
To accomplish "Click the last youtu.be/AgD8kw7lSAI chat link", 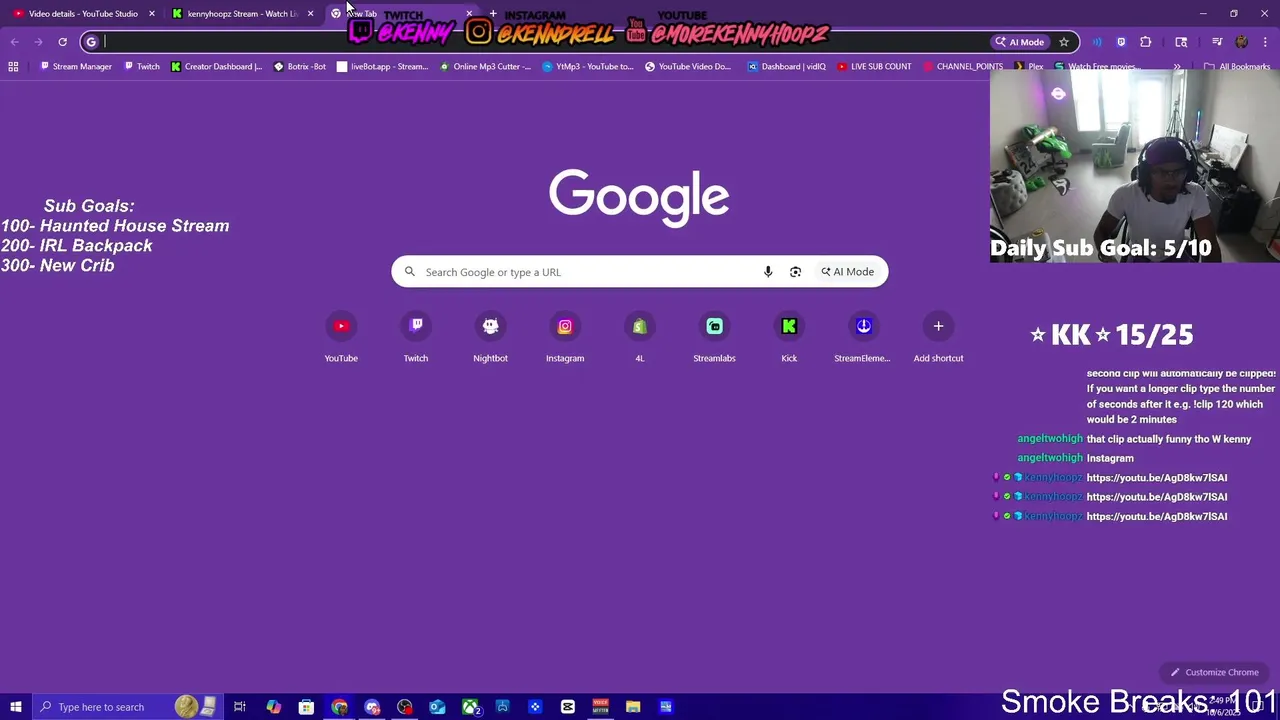I will [1156, 517].
